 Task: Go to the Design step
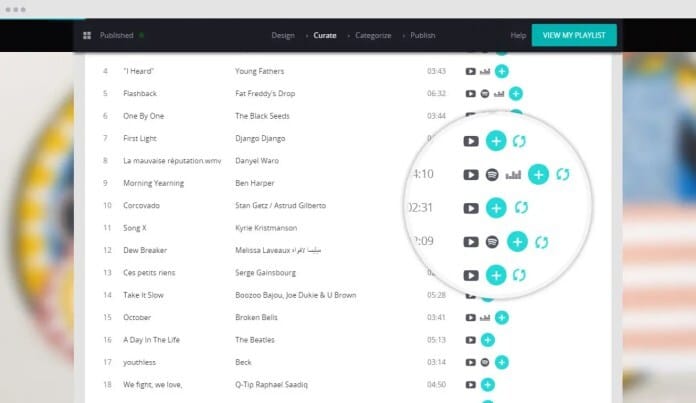tap(283, 36)
